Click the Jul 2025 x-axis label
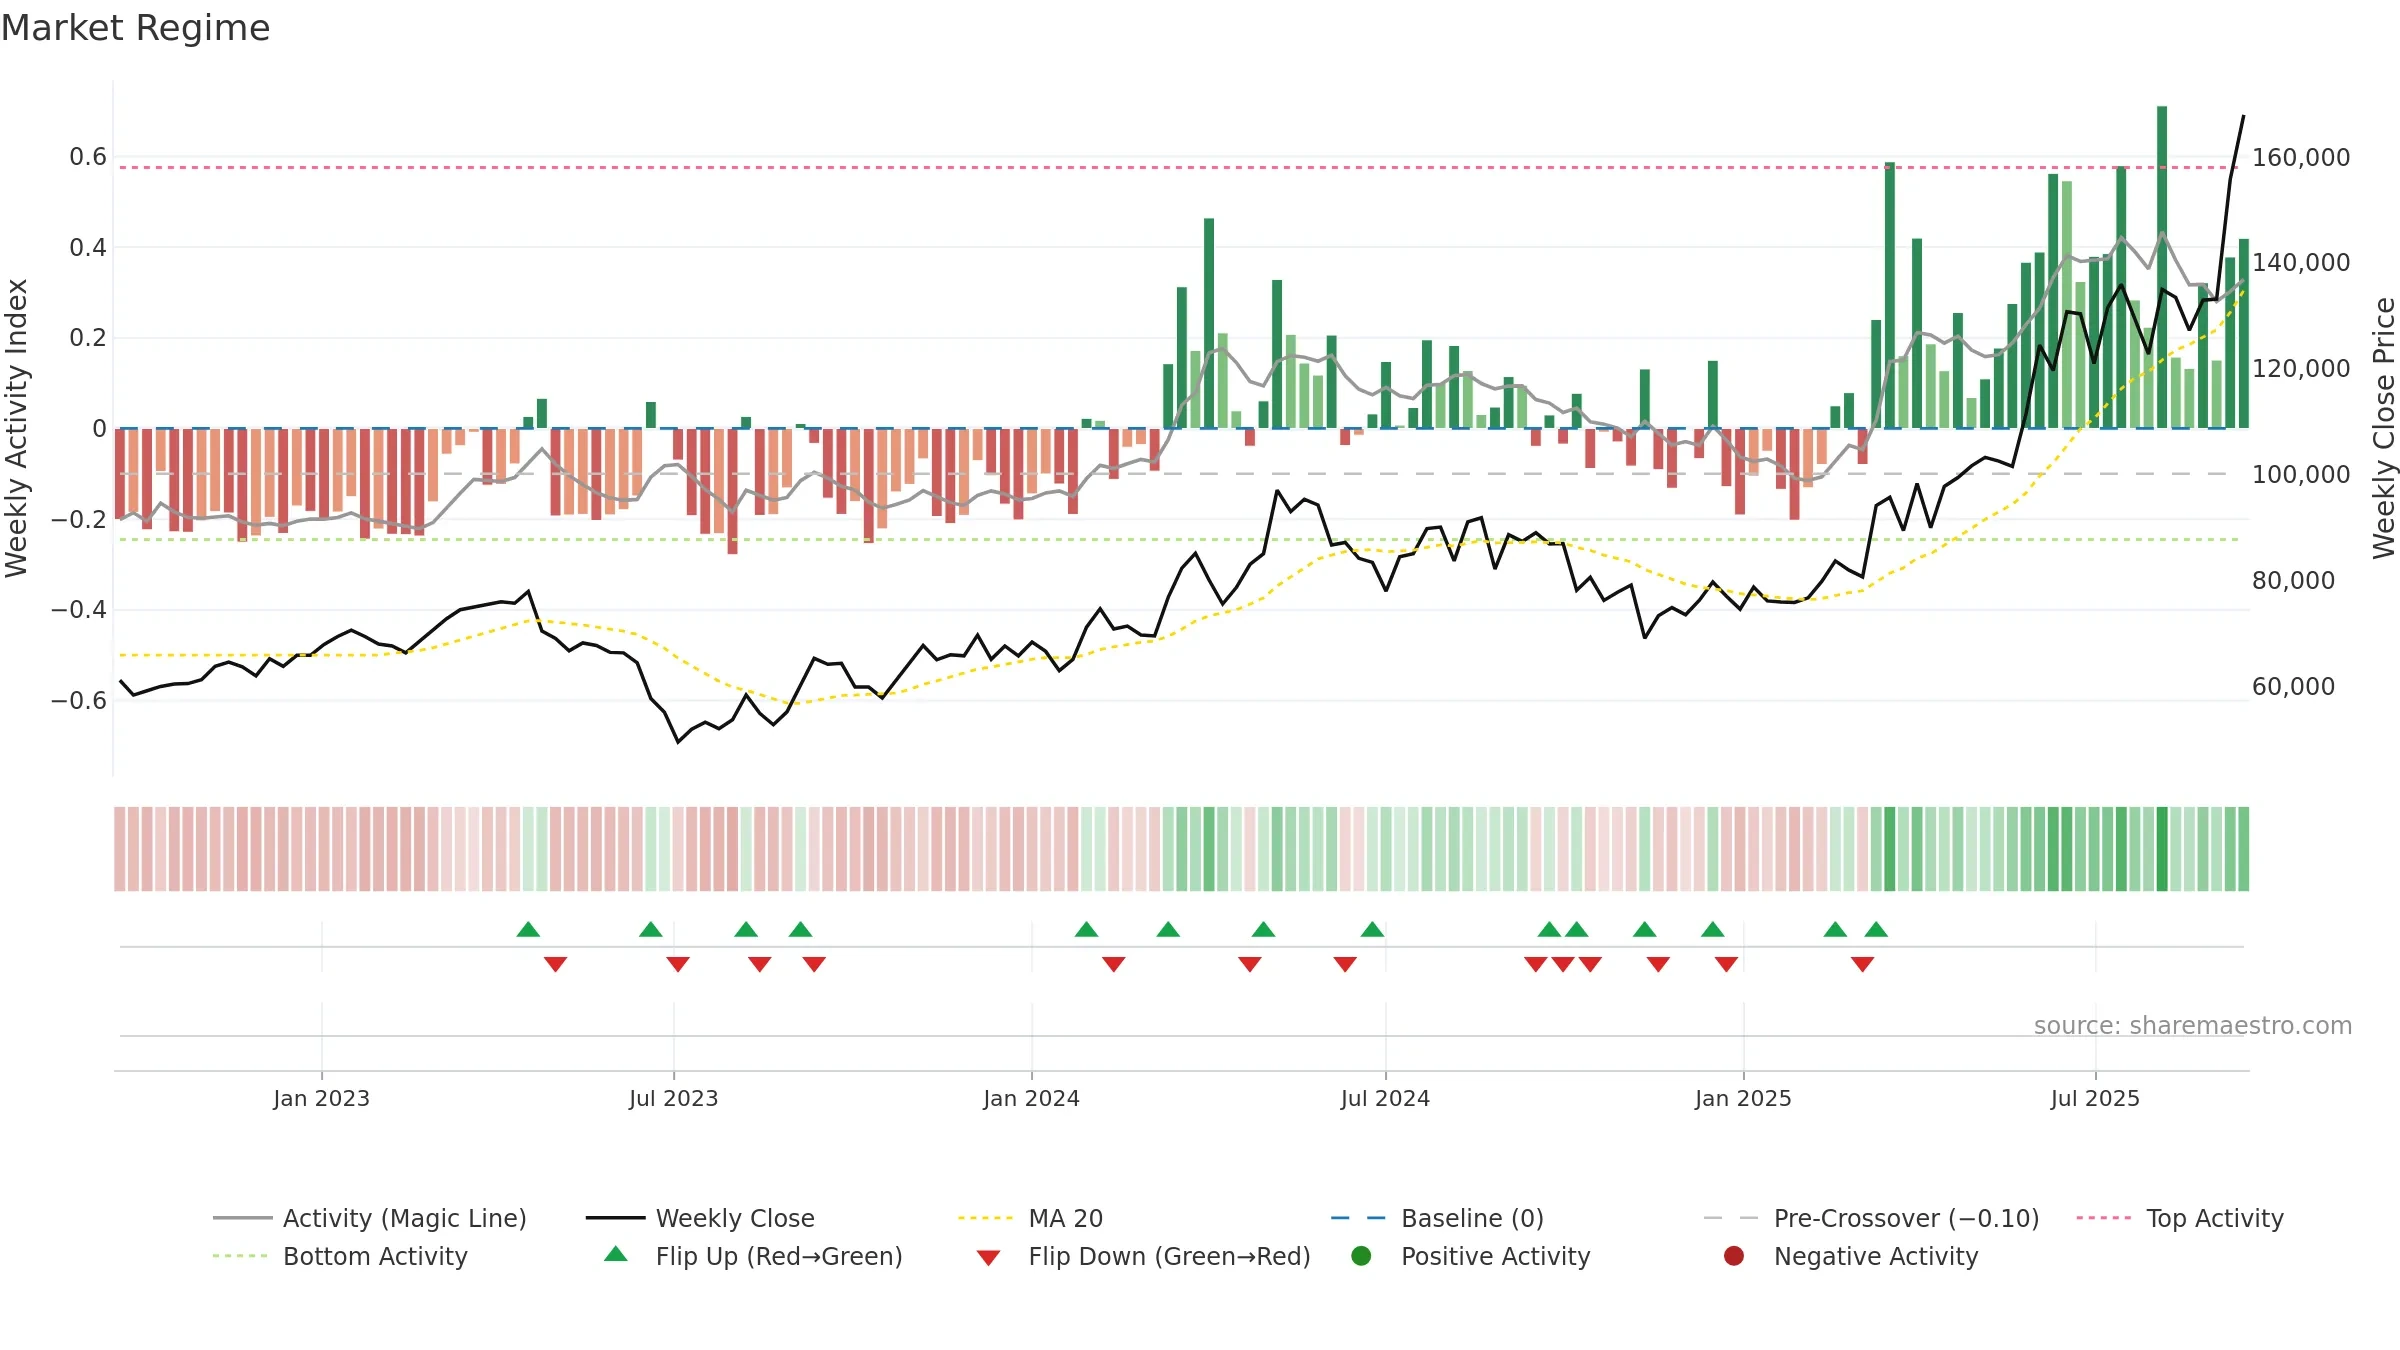This screenshot has height=1350, width=2400. coord(2095,1098)
